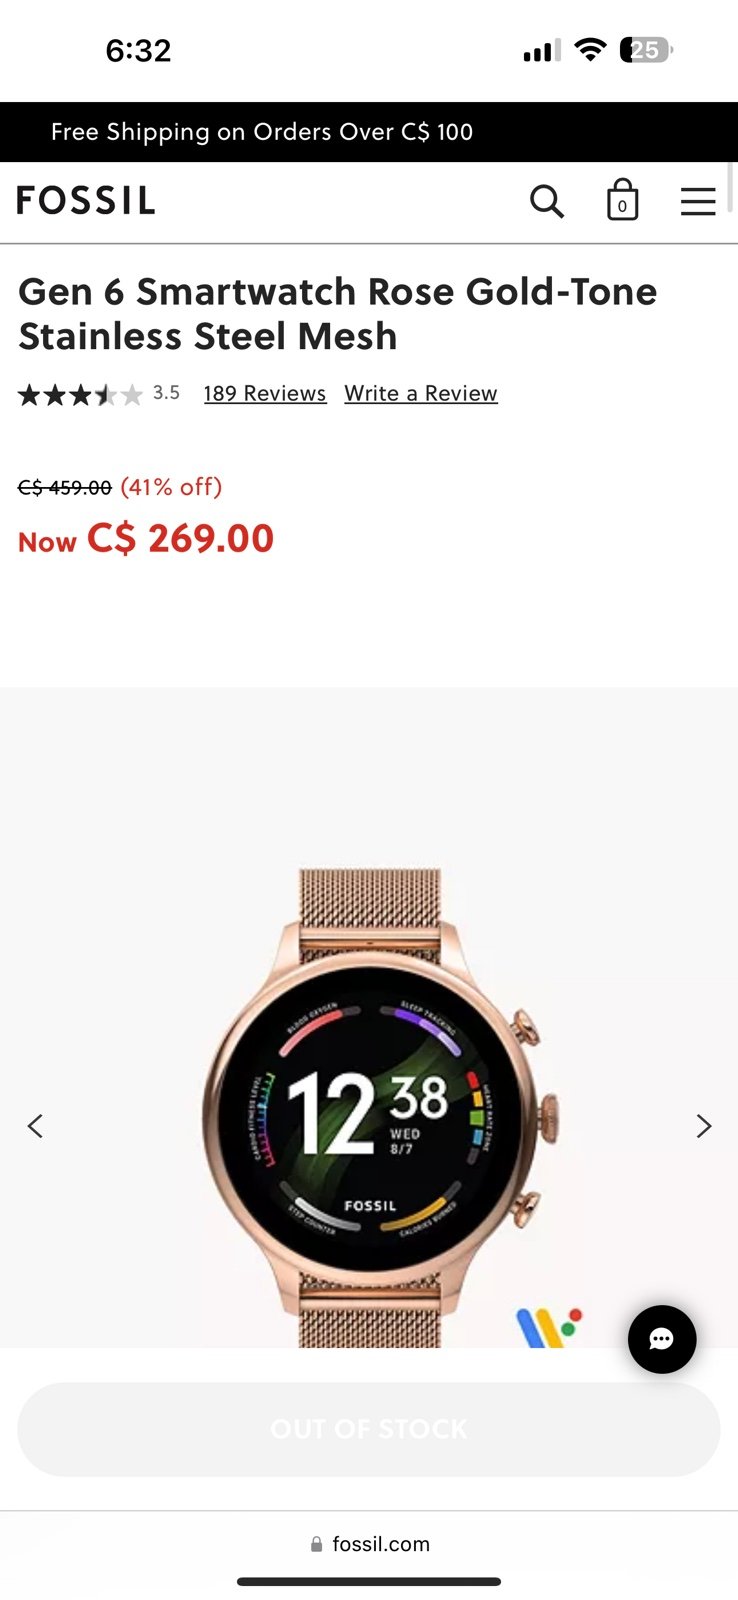
Task: Open the 189 Reviews link
Action: coord(265,393)
